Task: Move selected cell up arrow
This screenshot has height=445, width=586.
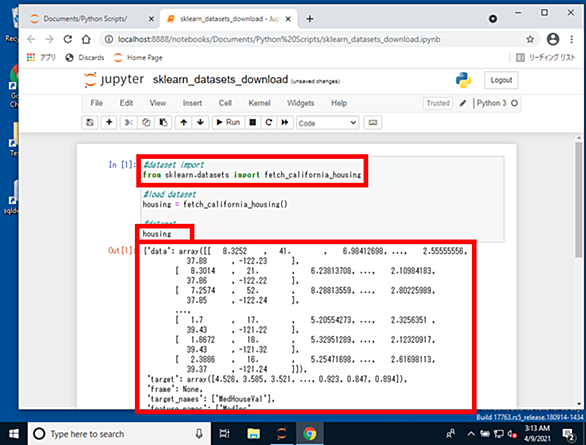Action: pos(183,123)
